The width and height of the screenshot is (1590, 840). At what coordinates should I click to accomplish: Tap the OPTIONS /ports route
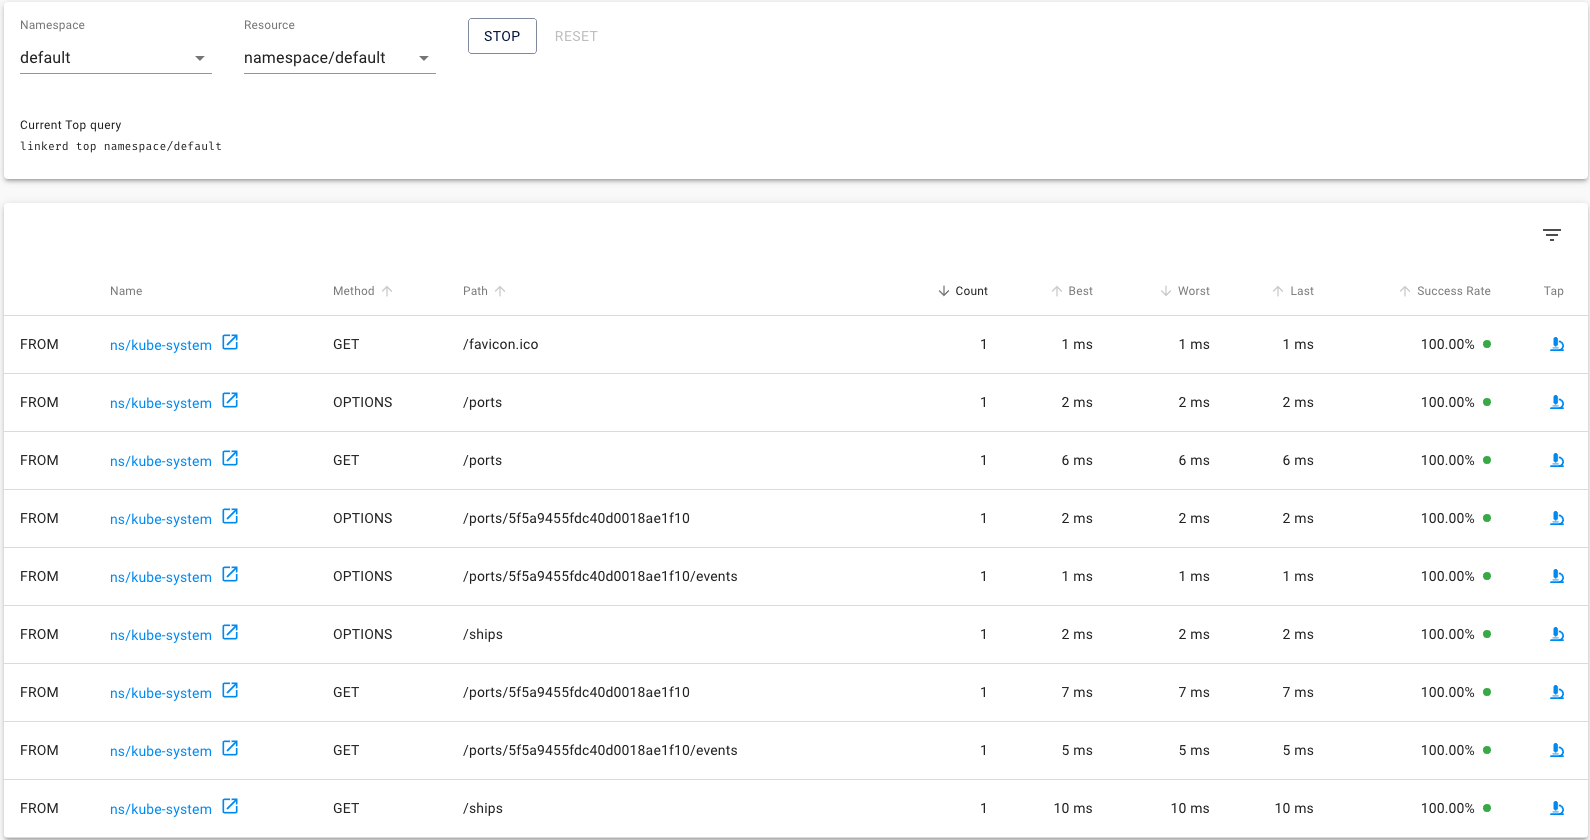click(1557, 402)
